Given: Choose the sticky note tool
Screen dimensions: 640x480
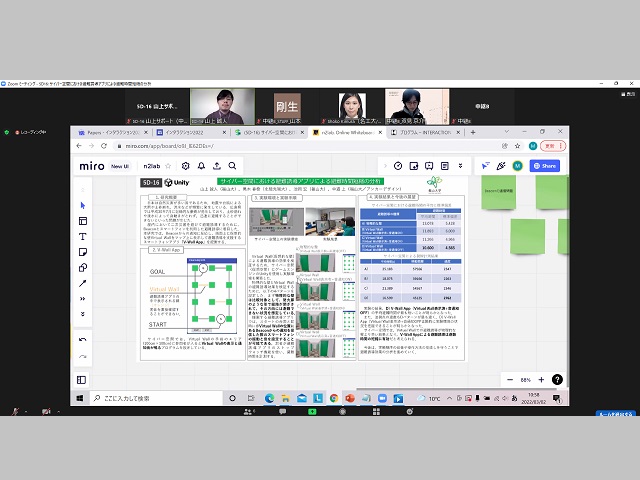Looking at the screenshot, I should tap(83, 251).
